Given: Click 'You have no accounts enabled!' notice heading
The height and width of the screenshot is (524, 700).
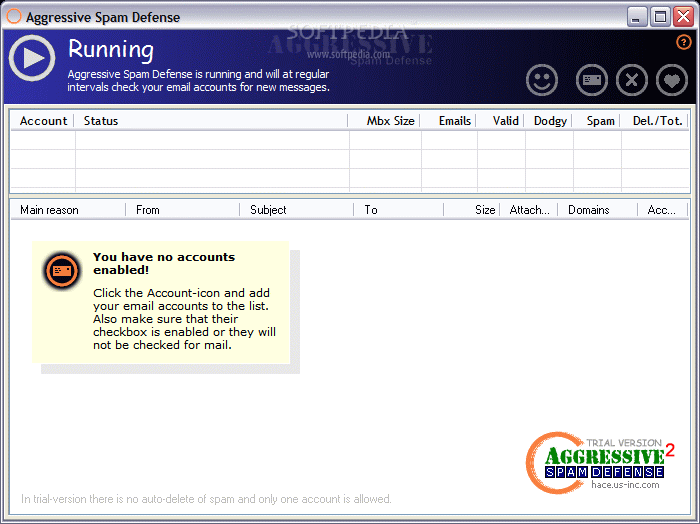Looking at the screenshot, I should [164, 263].
